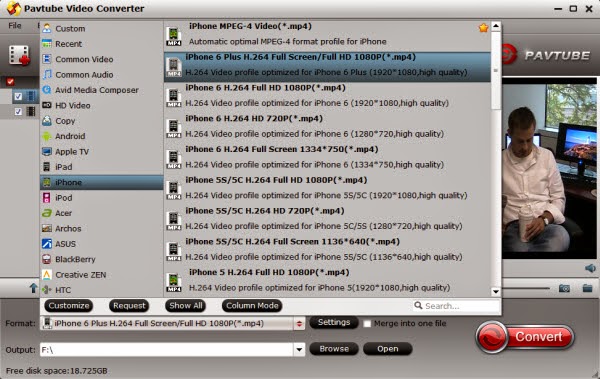Select iPhone 5S/5C H.264 HD 720P
This screenshot has height=379, width=600.
[x=327, y=221]
